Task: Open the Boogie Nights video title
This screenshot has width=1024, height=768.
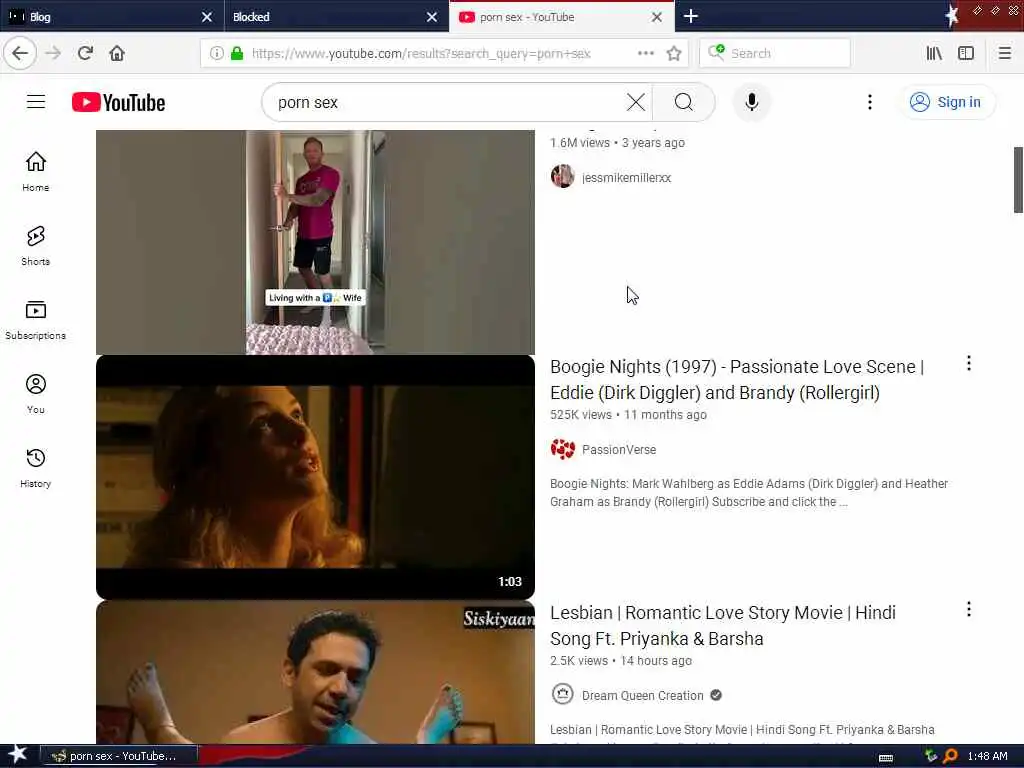Action: [737, 379]
